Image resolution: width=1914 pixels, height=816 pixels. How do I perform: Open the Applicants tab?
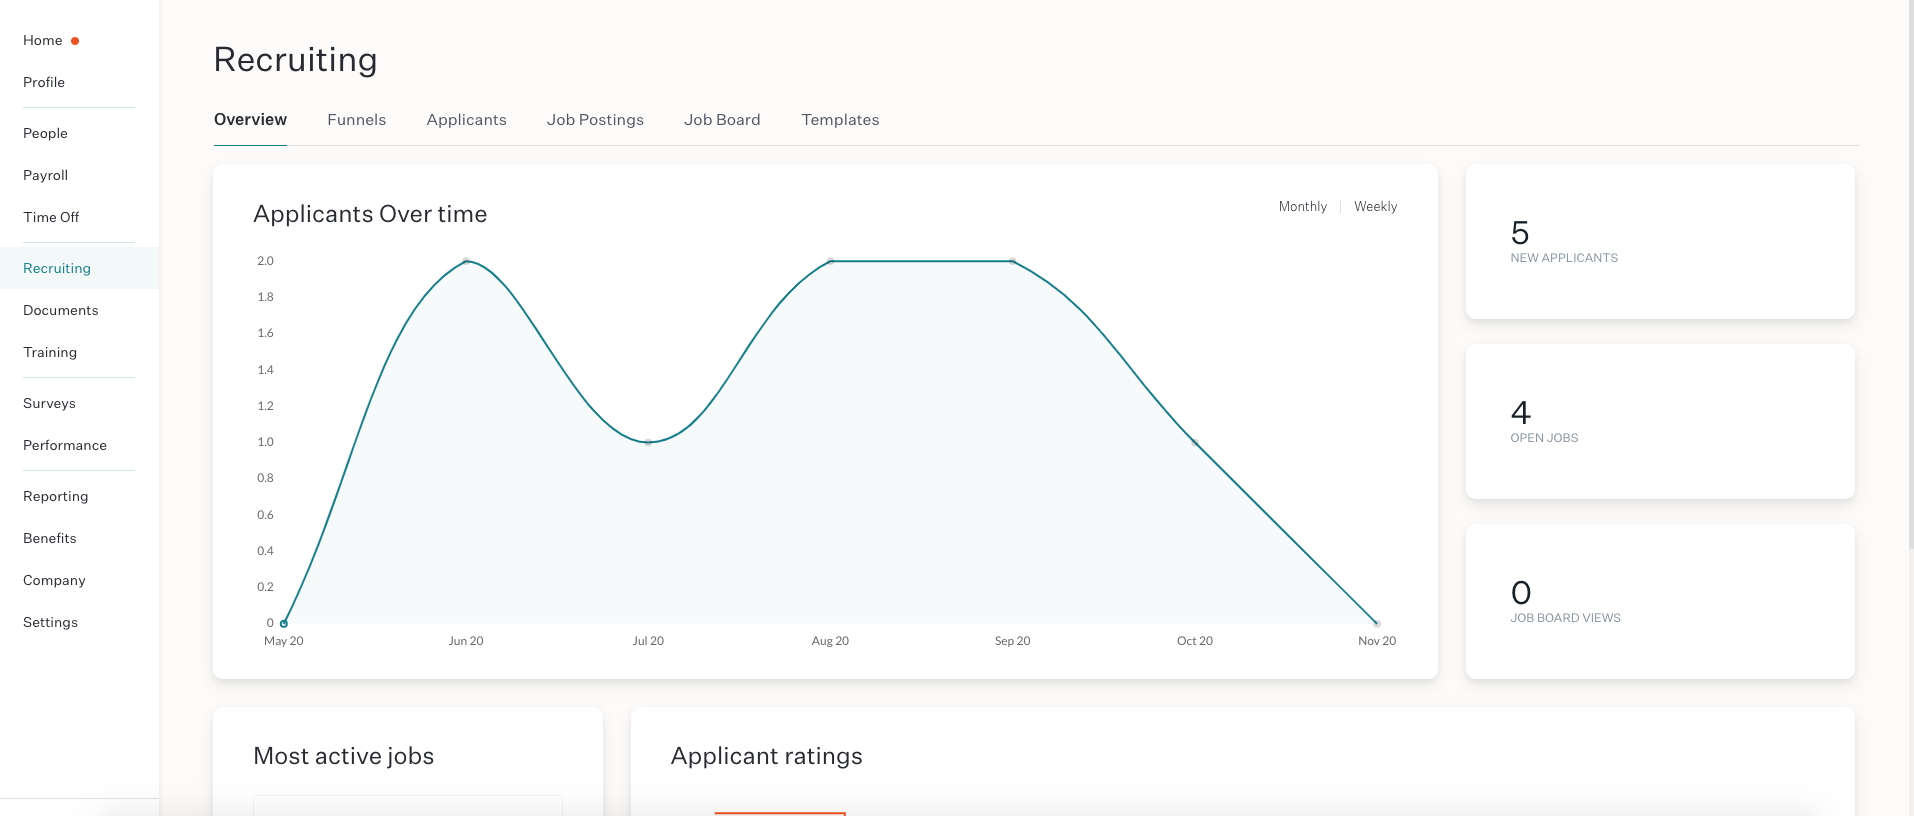[466, 120]
